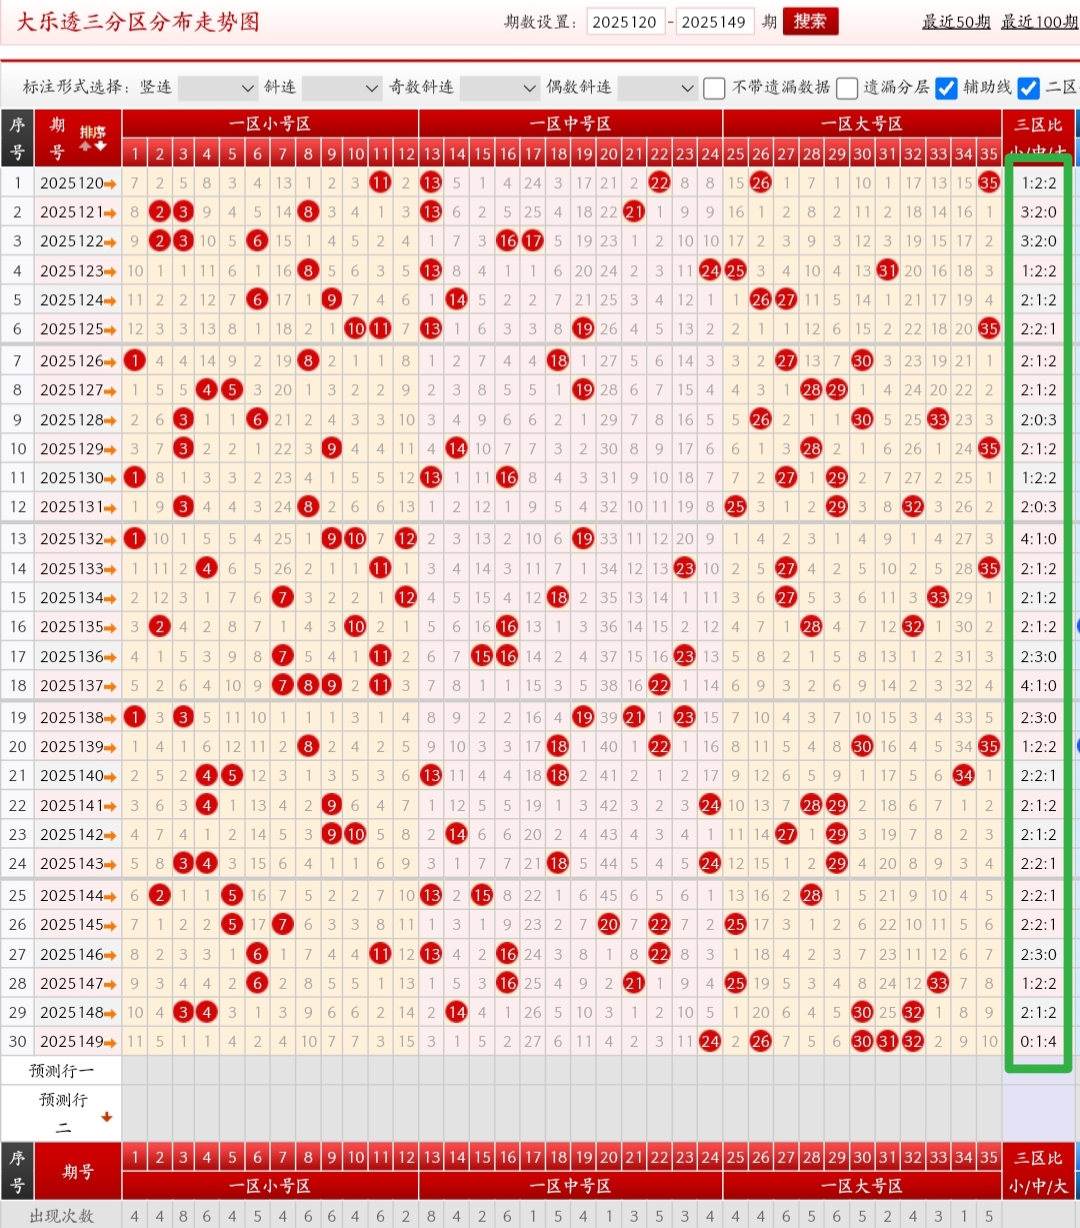Click the red down arrow in 预测行二
1080x1228 pixels.
(106, 1117)
